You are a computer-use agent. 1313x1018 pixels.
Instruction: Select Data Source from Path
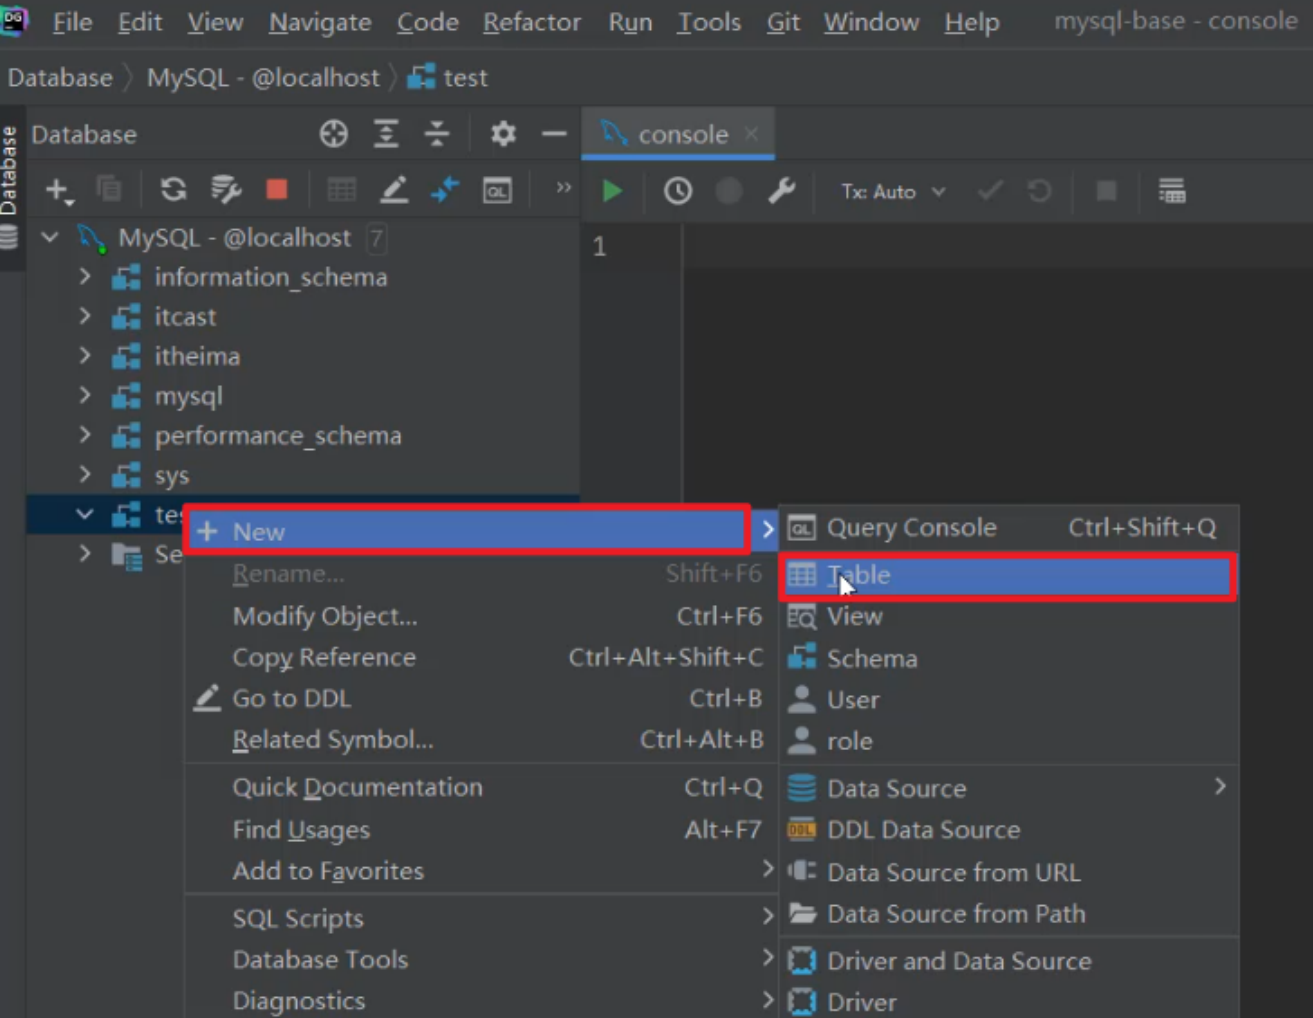tap(1008, 913)
